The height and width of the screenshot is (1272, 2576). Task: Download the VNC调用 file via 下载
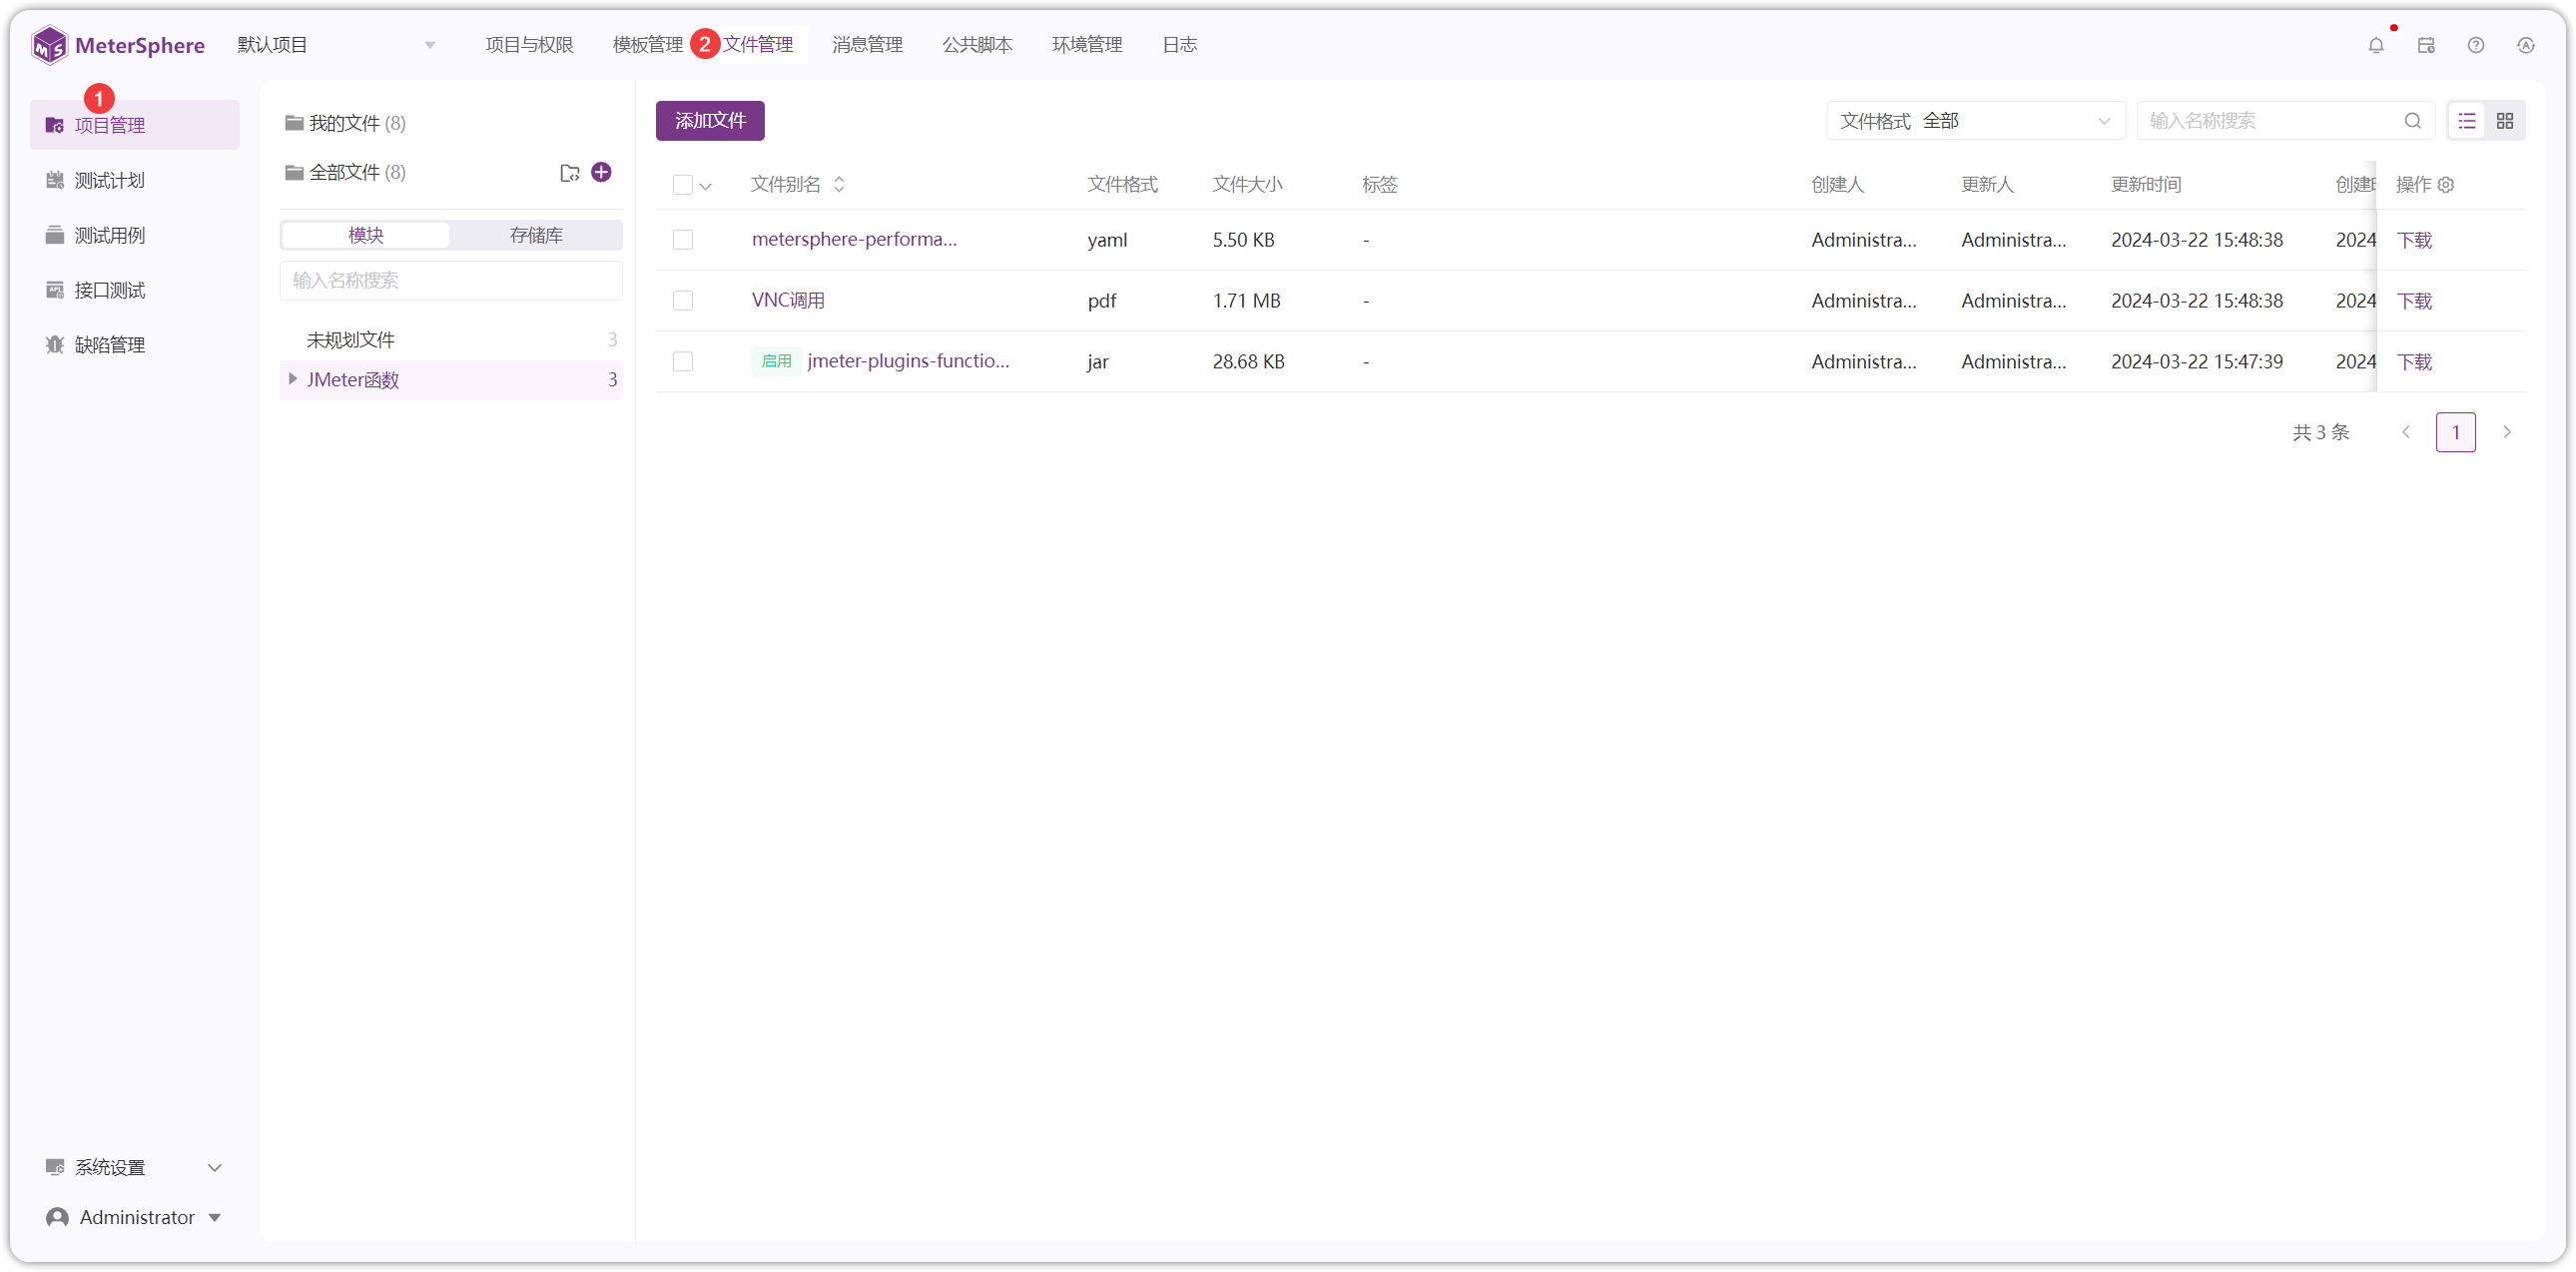tap(2414, 301)
